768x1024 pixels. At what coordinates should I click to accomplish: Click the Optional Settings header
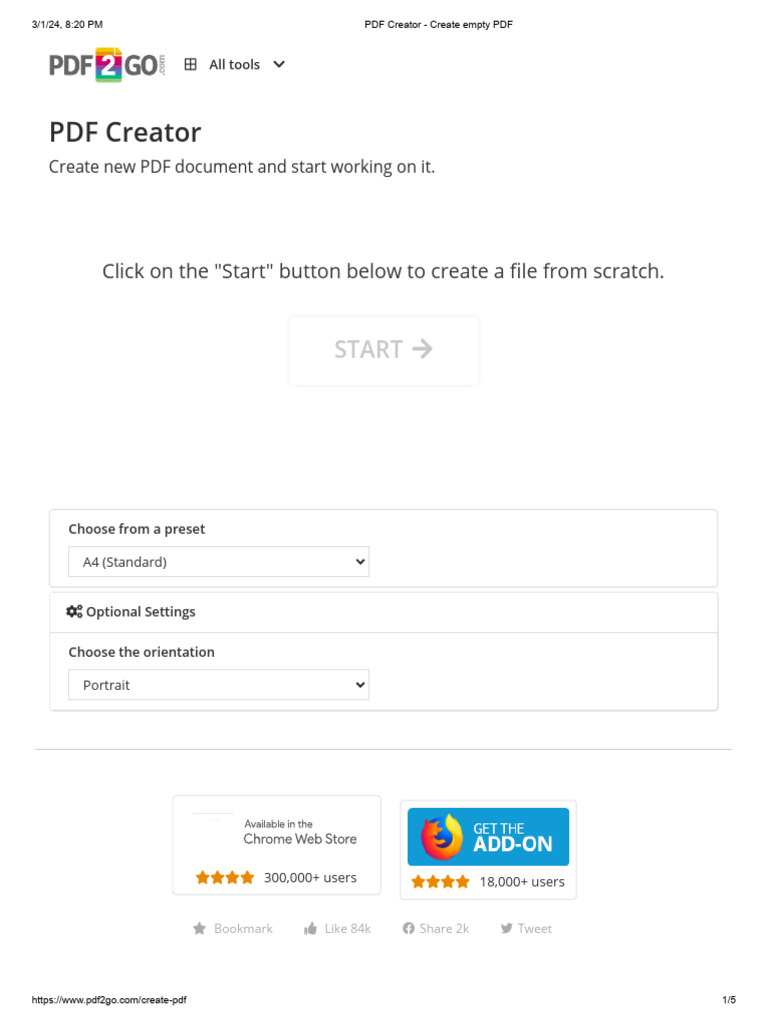point(140,612)
